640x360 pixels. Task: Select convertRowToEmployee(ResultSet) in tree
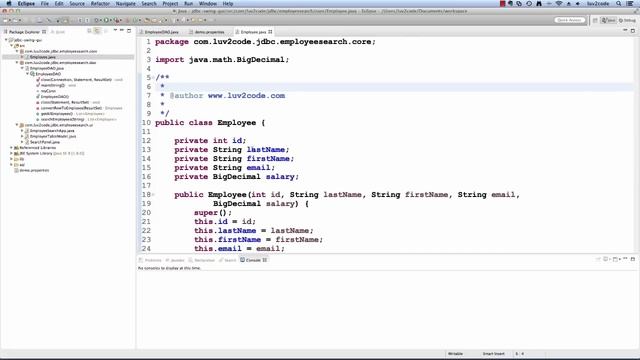point(71,108)
